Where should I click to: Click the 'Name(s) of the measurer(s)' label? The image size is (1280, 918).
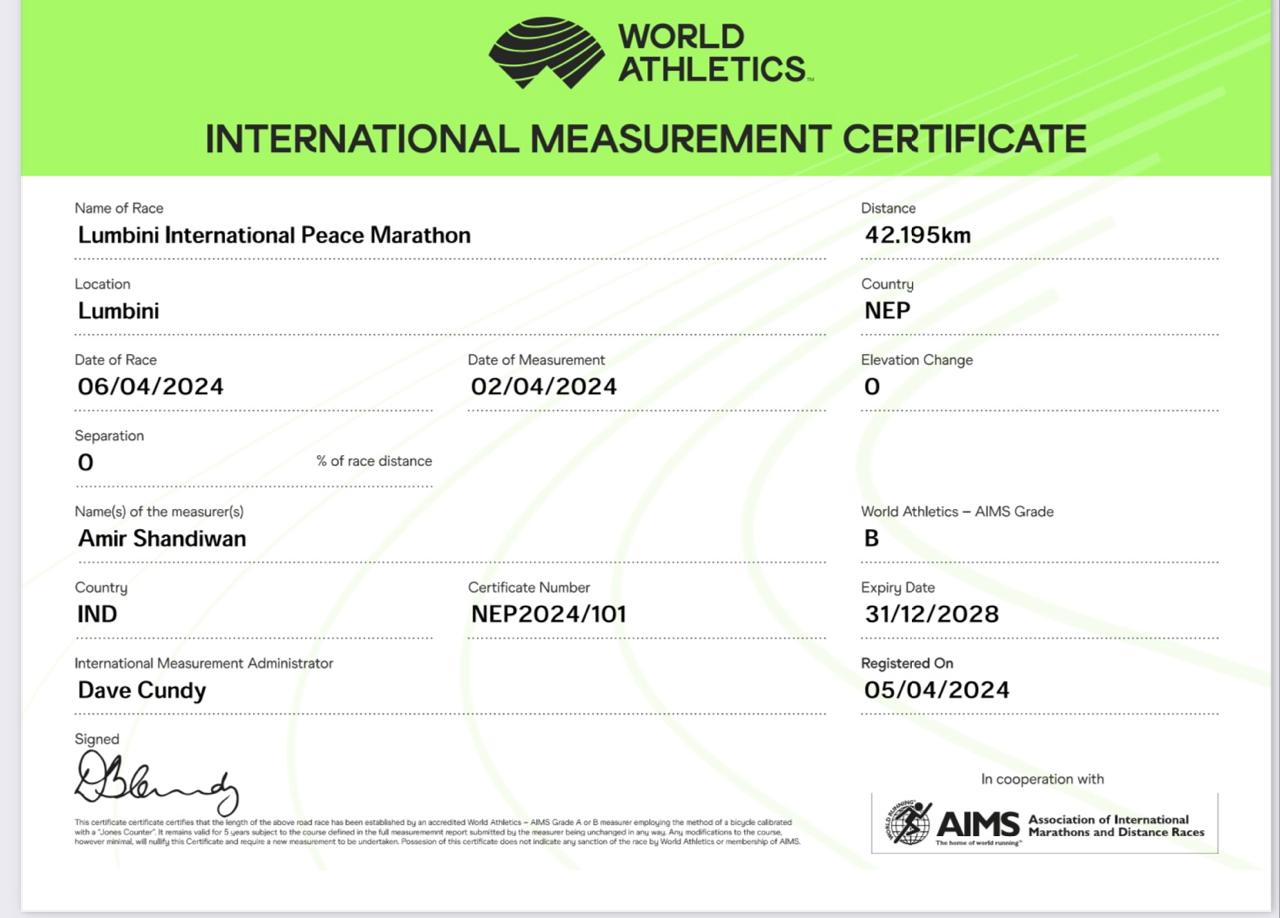coord(159,512)
